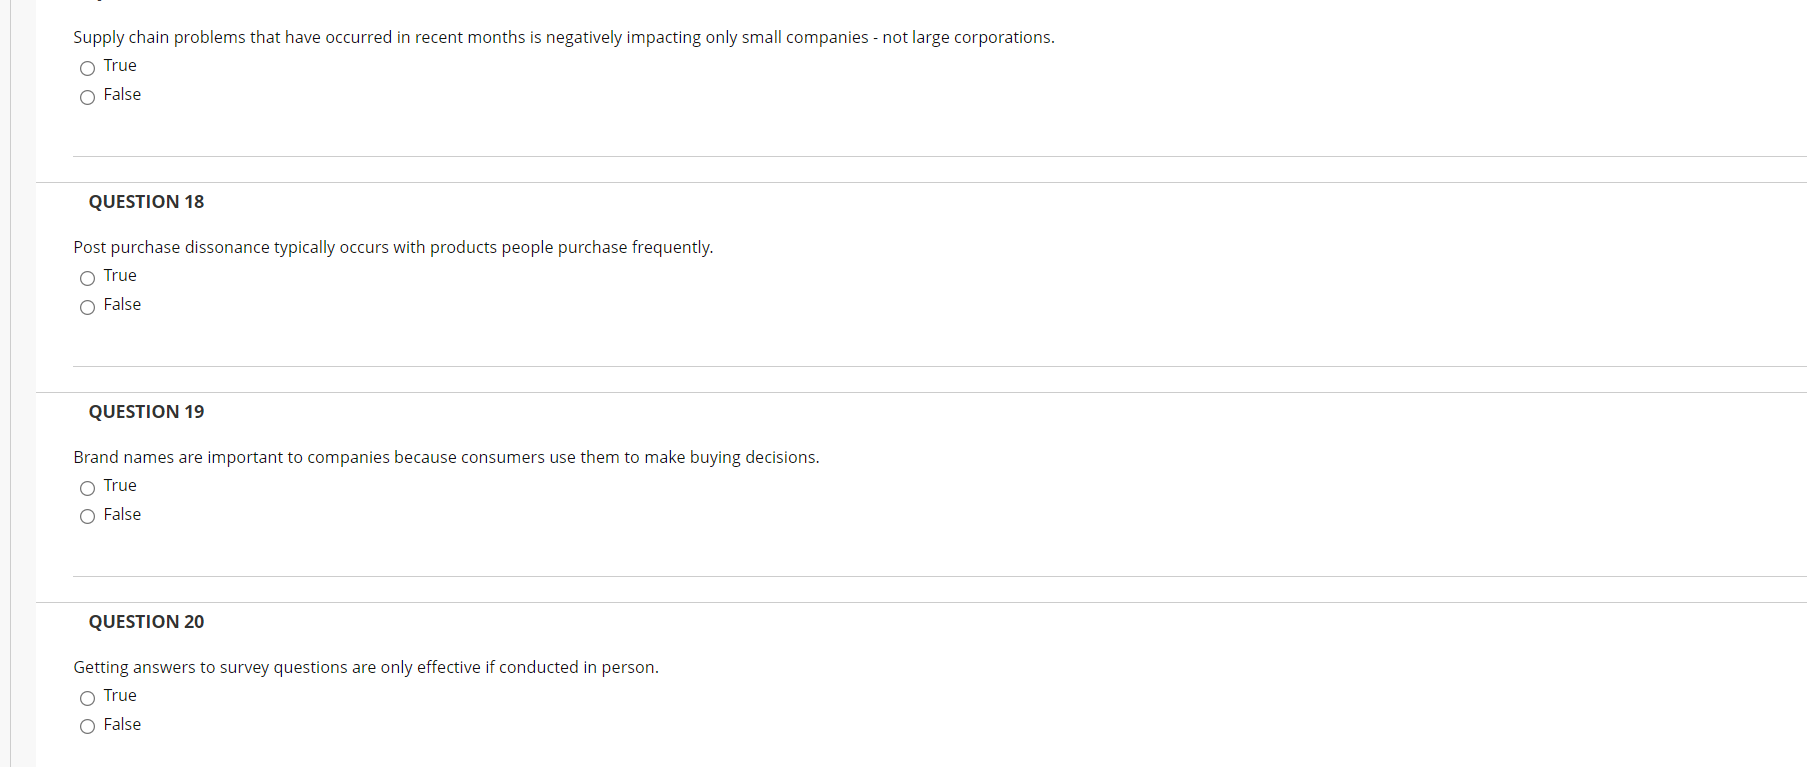1807x767 pixels.
Task: Click the QUESTION 18 heading
Action: (x=145, y=201)
